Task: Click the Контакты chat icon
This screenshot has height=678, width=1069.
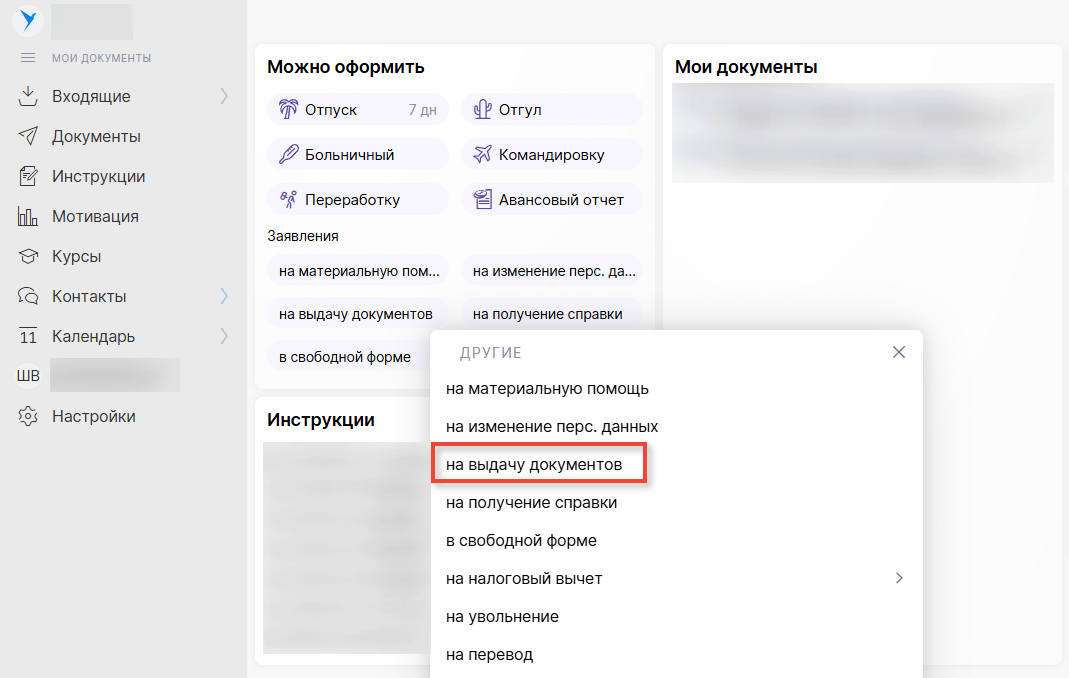Action: 28,297
